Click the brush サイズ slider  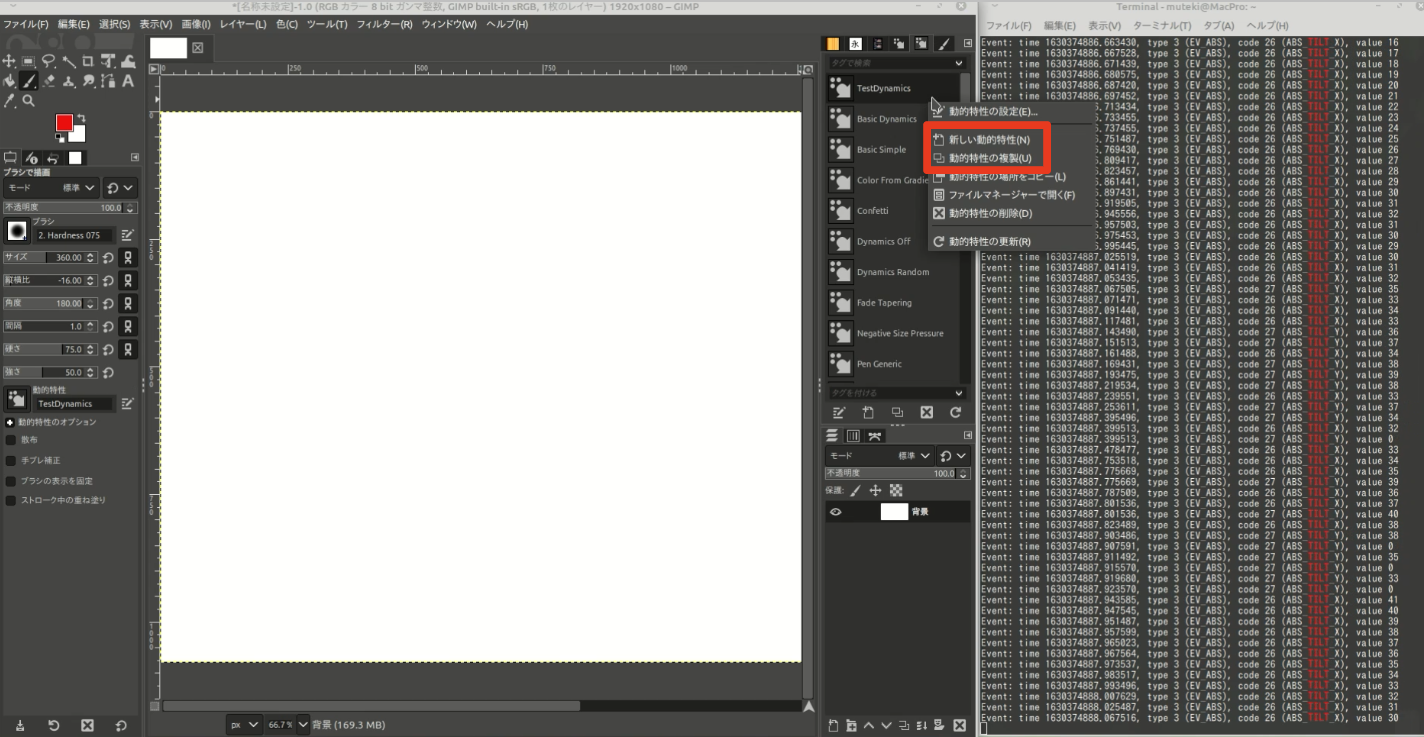click(49, 257)
